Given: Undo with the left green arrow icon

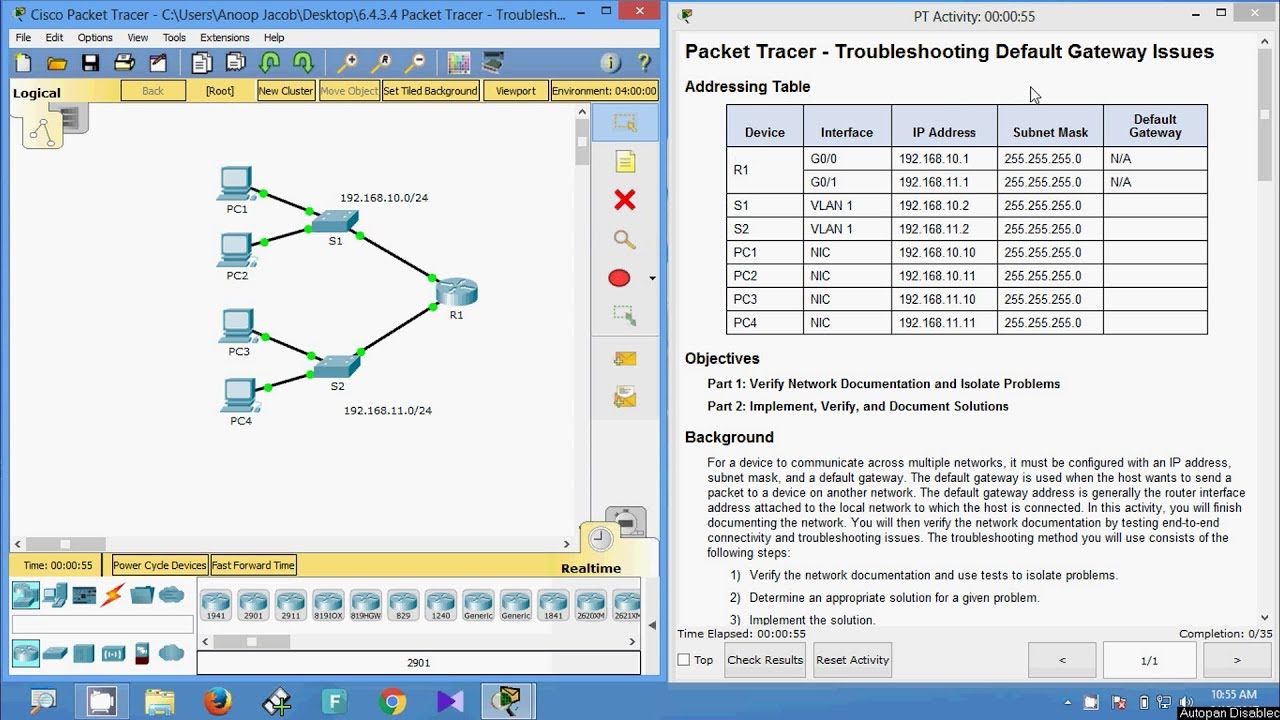Looking at the screenshot, I should click(269, 63).
